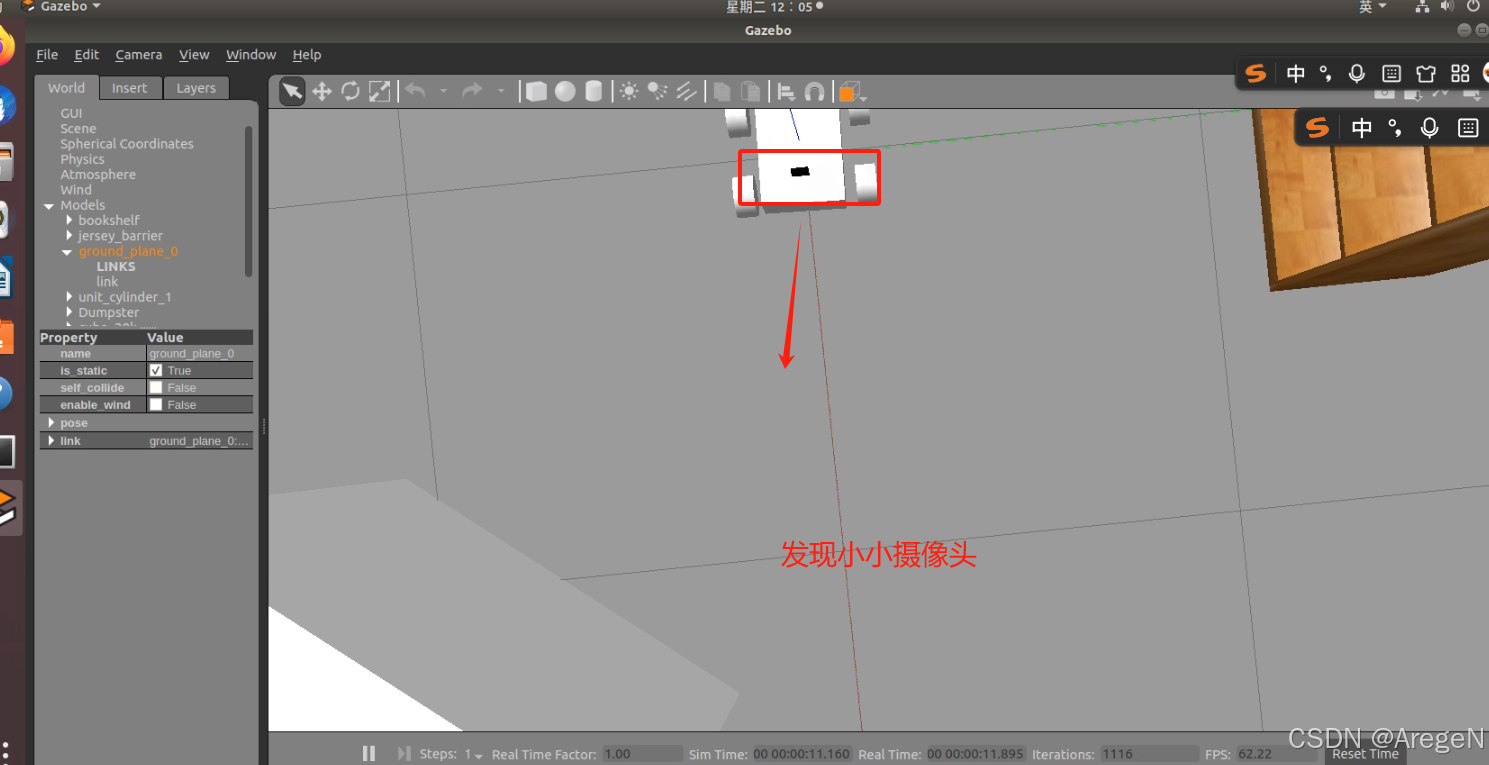Viewport: 1489px width, 765px height.
Task: Choose the Selection mode arrow tool
Action: coord(292,92)
